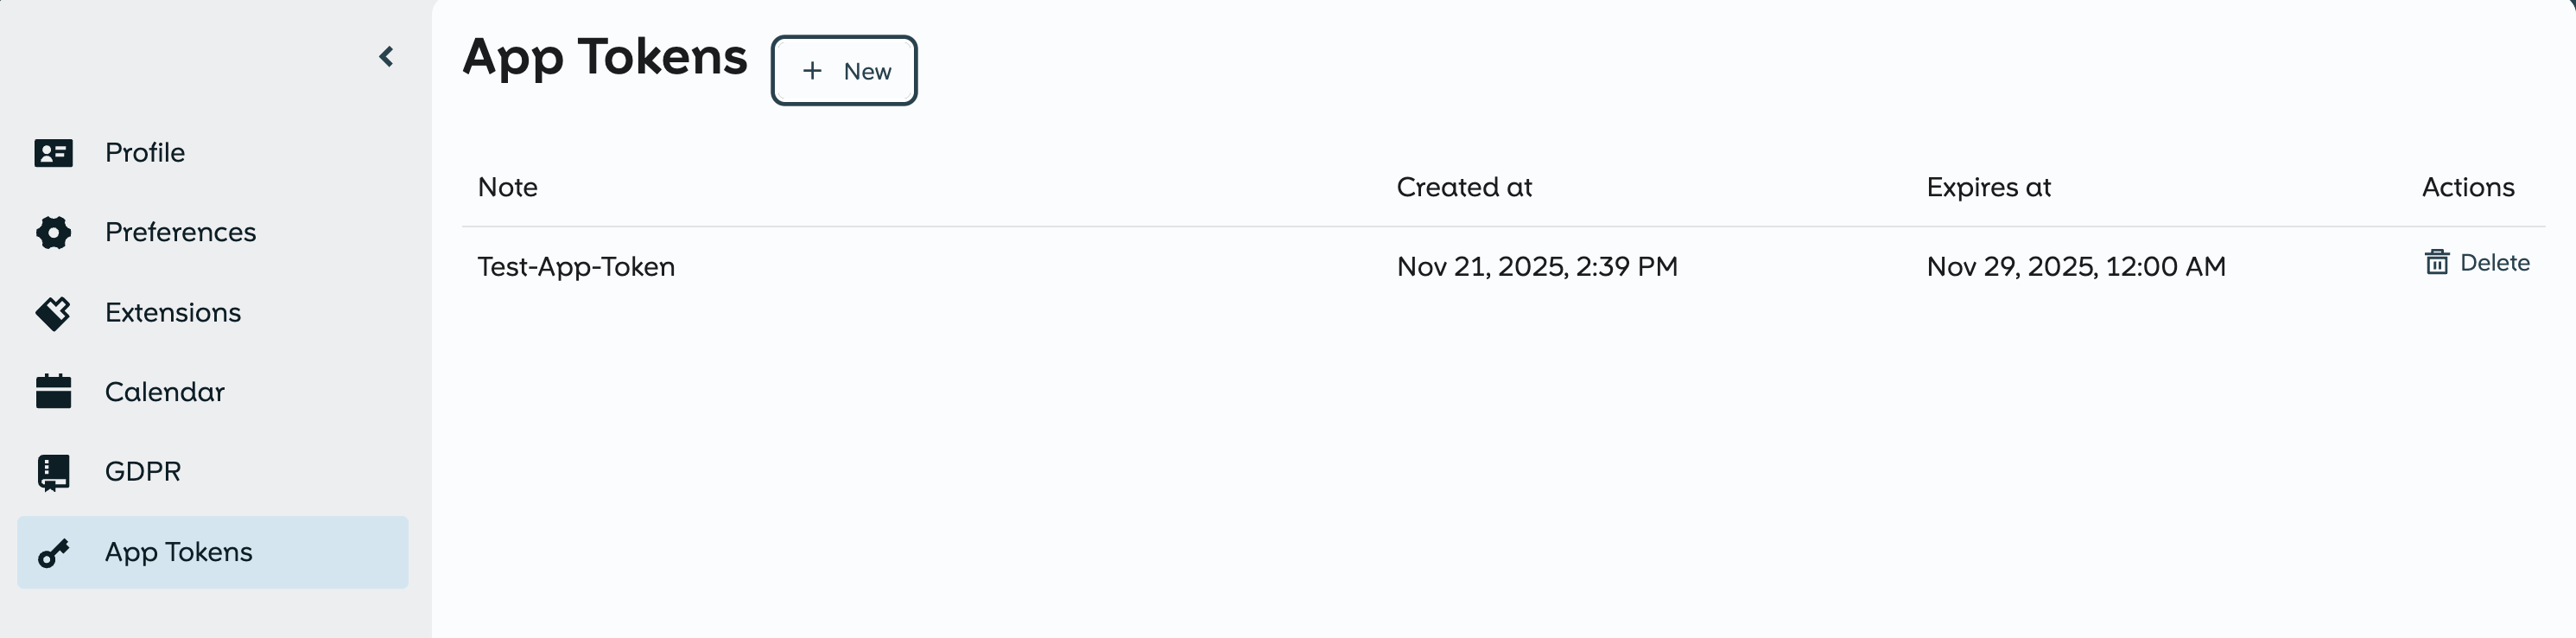Click the Created at column header
The image size is (2576, 638).
click(x=1464, y=187)
